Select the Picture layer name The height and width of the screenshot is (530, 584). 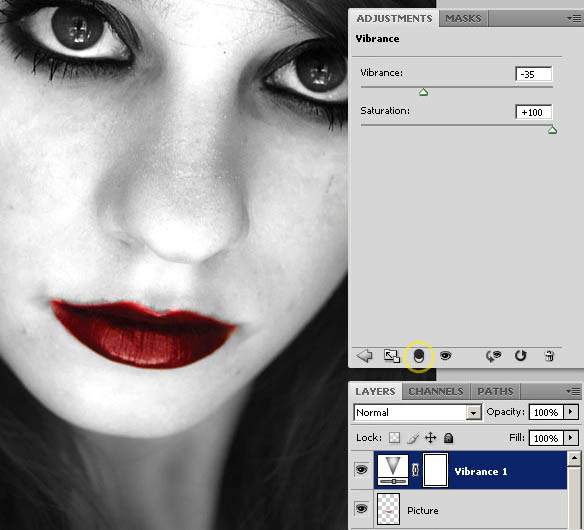[x=423, y=510]
